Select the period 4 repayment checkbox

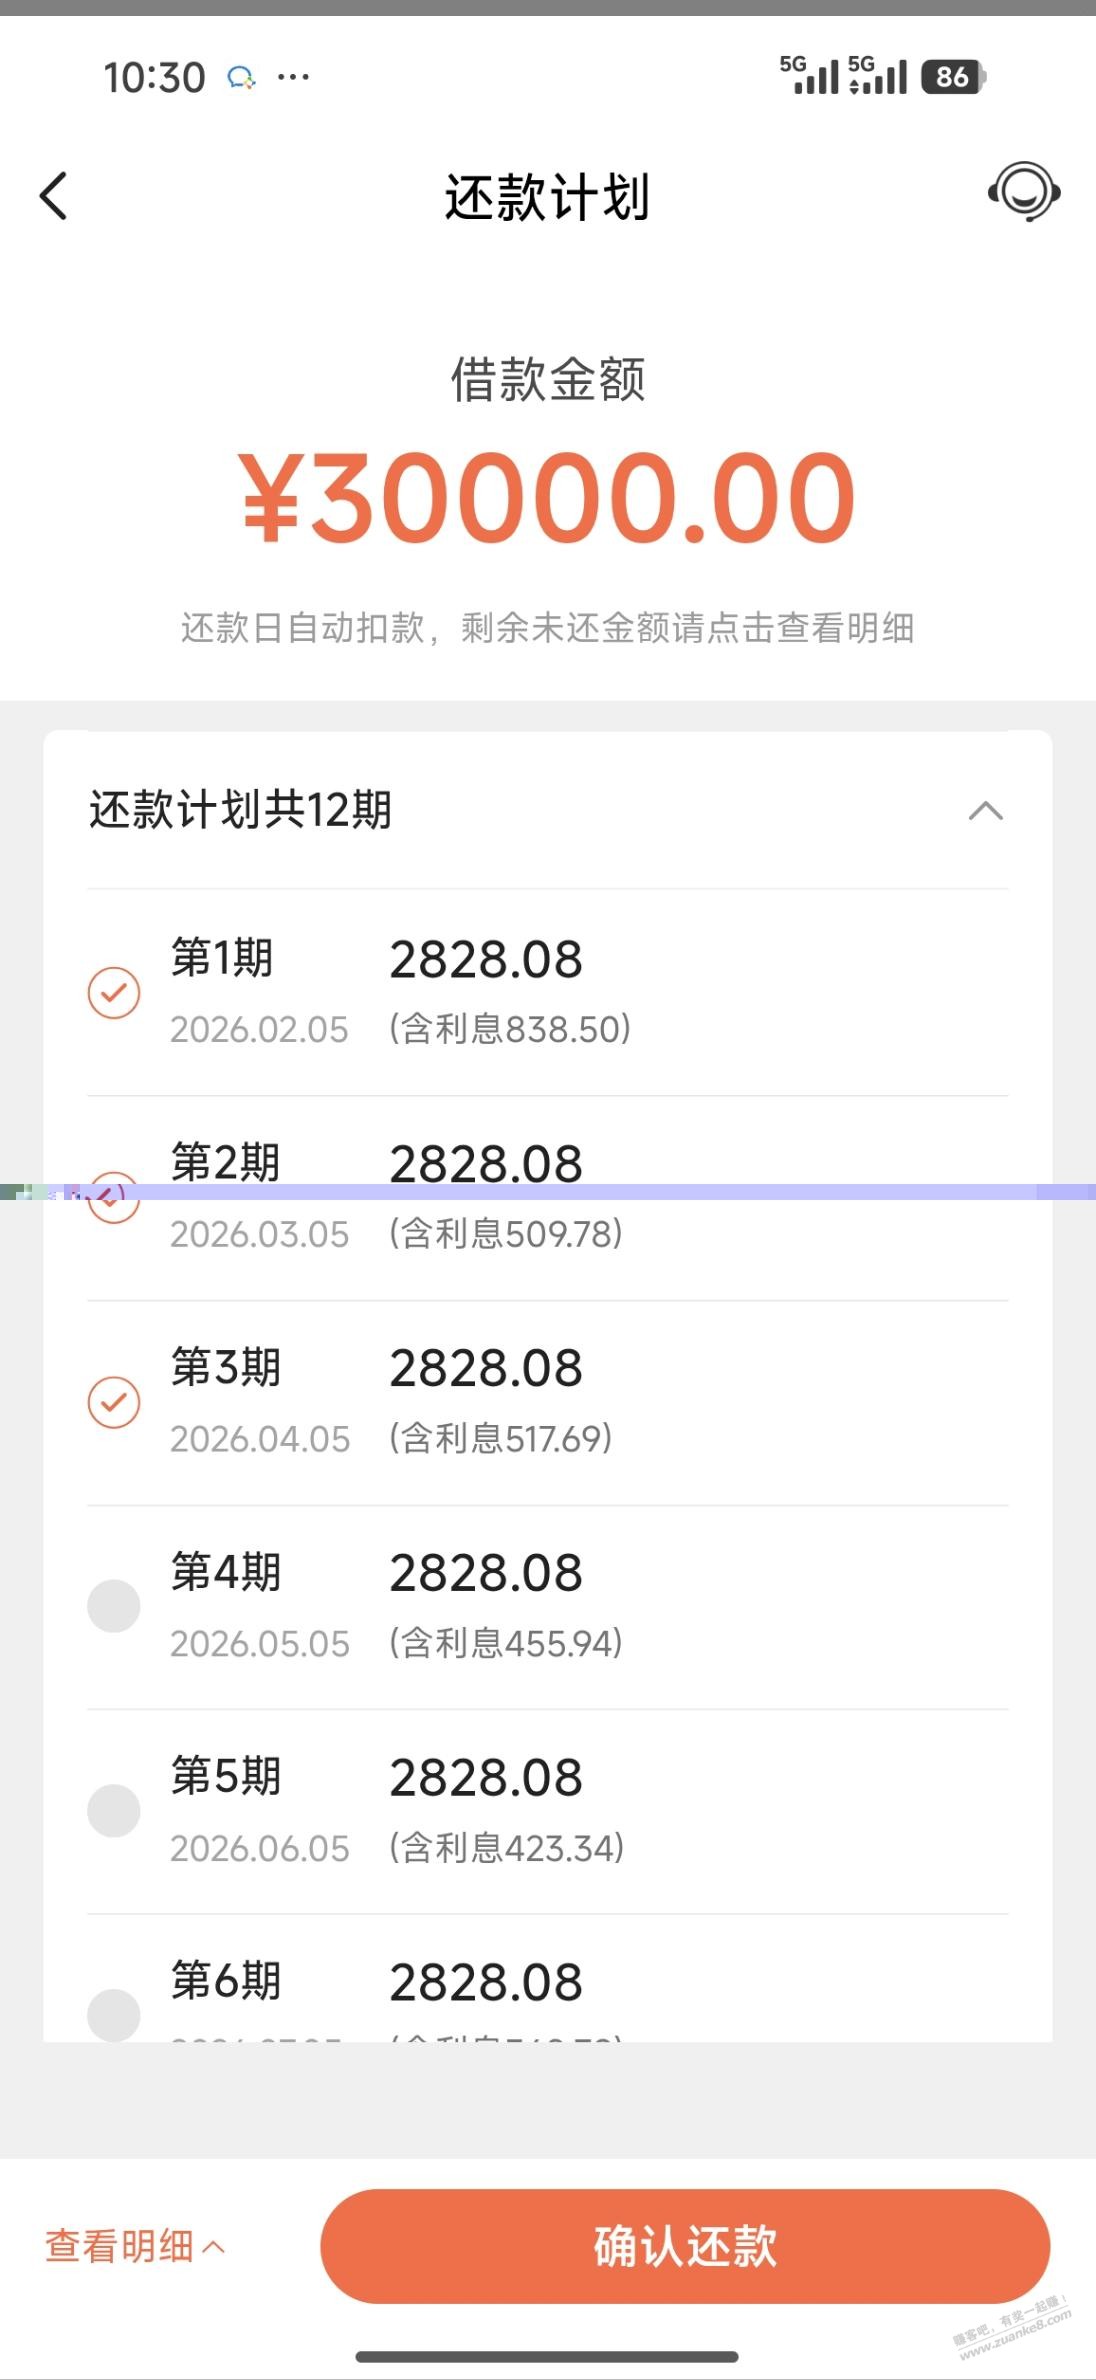tap(114, 1606)
